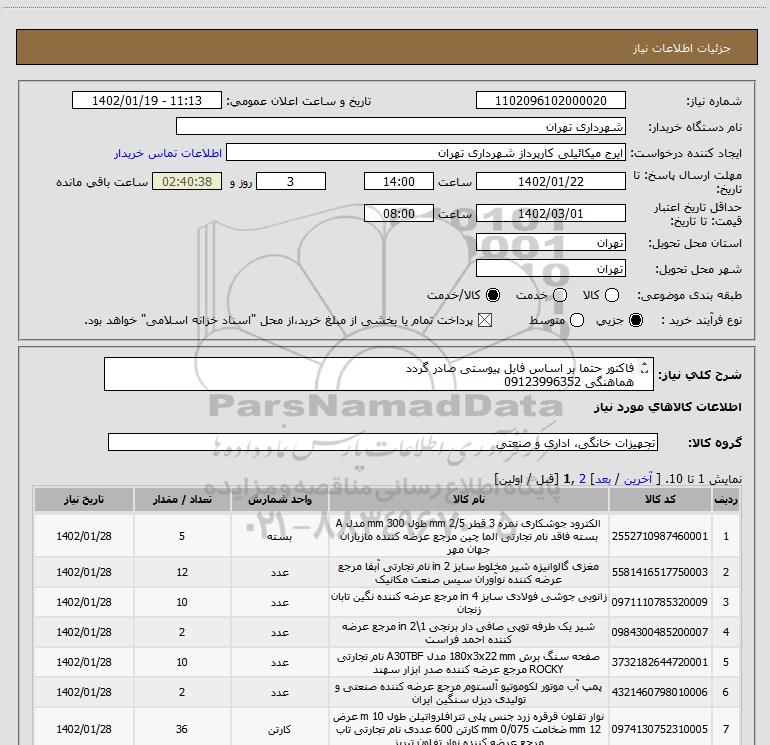Click the announcement date field 1402/01/19 - 11:13
The width and height of the screenshot is (770, 745).
point(147,100)
